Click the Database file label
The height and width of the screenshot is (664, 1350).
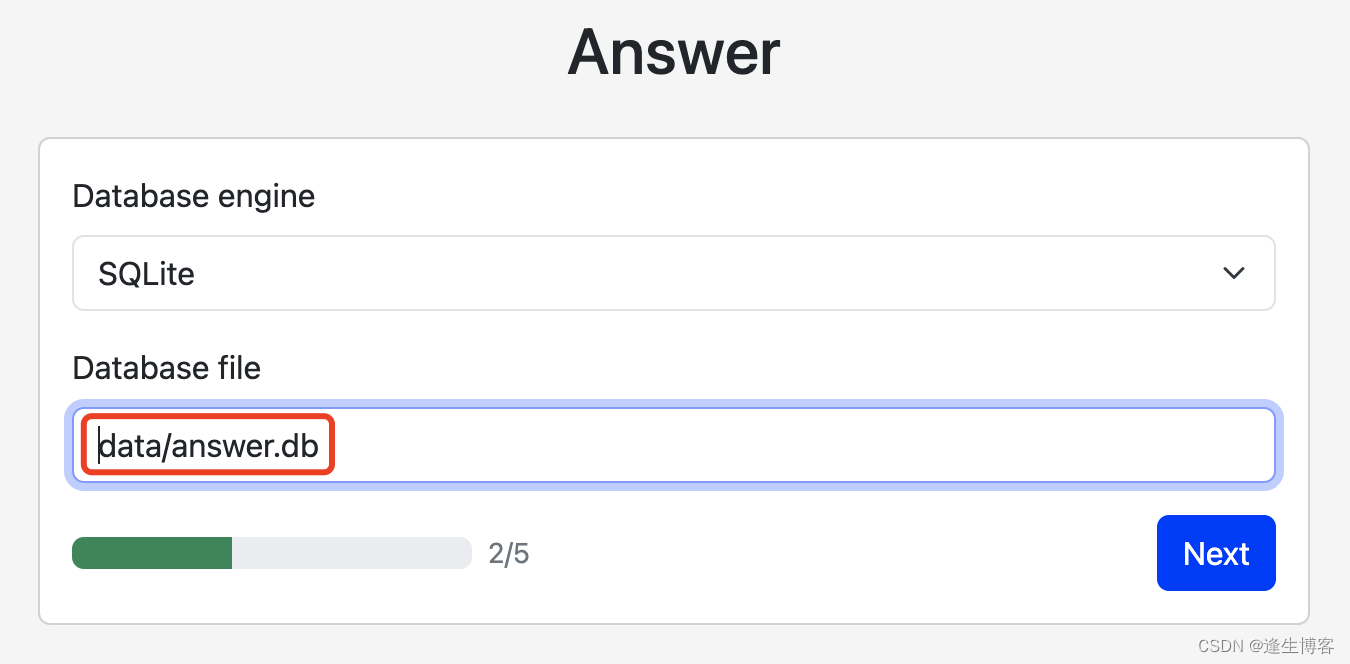coord(166,368)
